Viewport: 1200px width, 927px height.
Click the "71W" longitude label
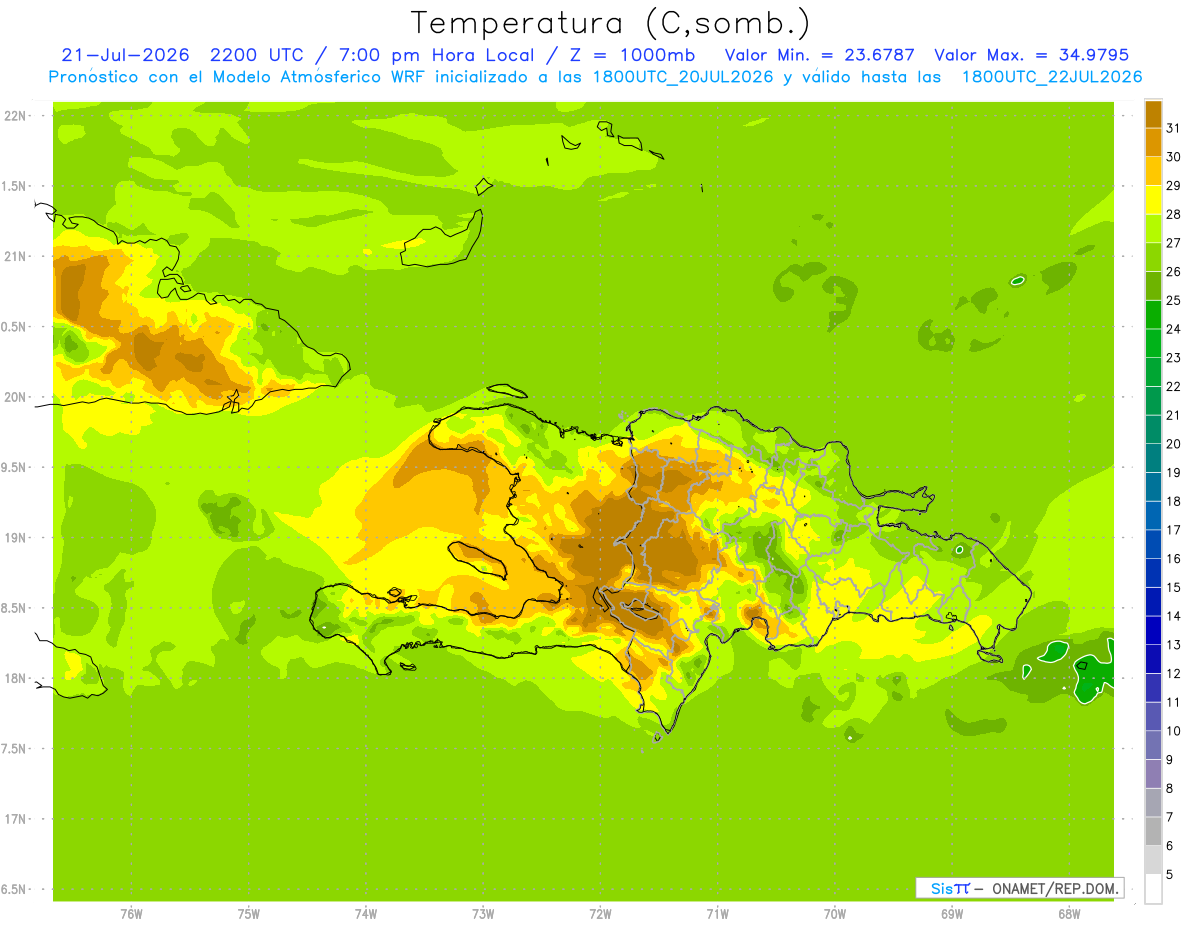tap(717, 913)
